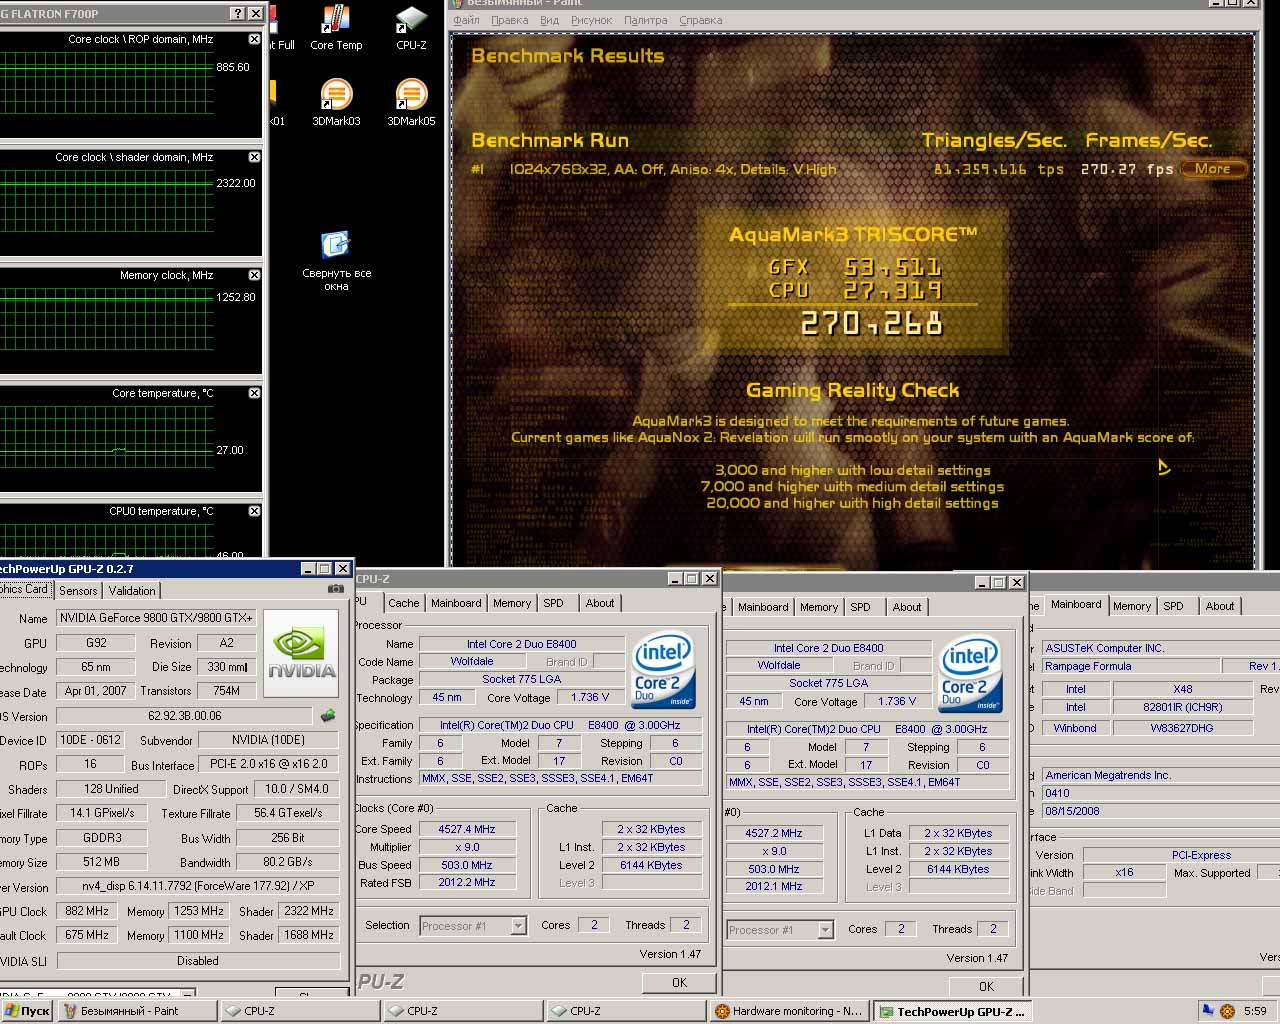This screenshot has width=1280, height=1024.
Task: Click the Hardware monitoring taskbar icon
Action: (723, 1011)
